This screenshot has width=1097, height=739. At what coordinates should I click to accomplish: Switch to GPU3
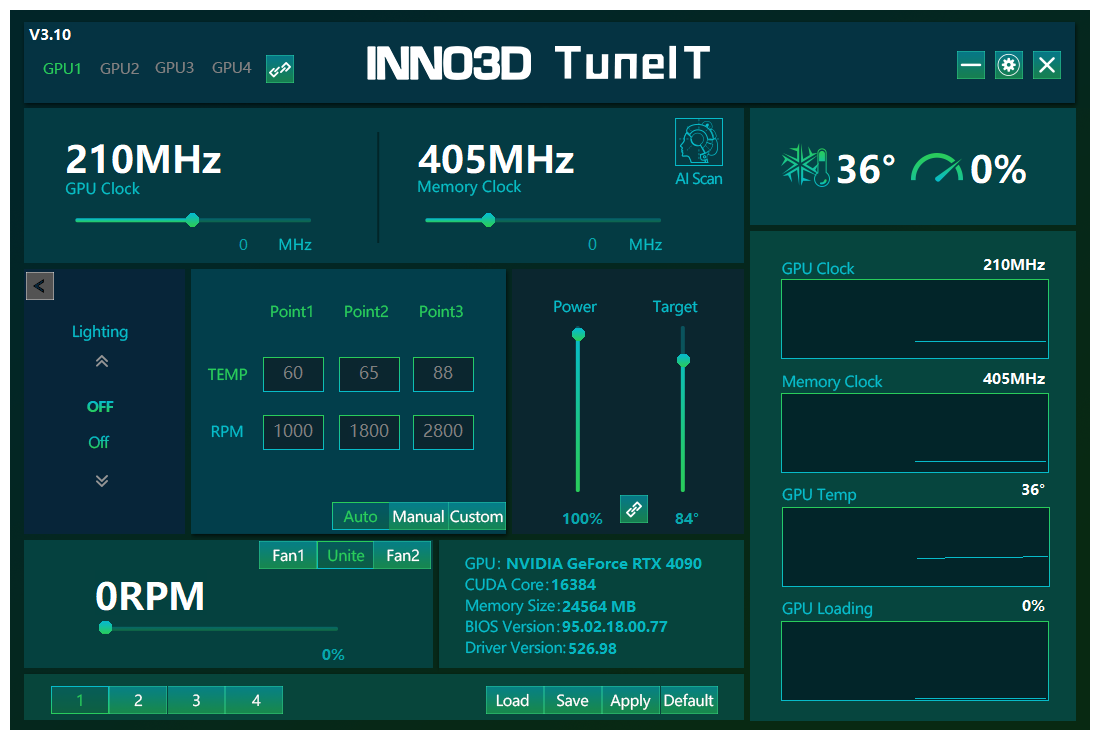[174, 68]
